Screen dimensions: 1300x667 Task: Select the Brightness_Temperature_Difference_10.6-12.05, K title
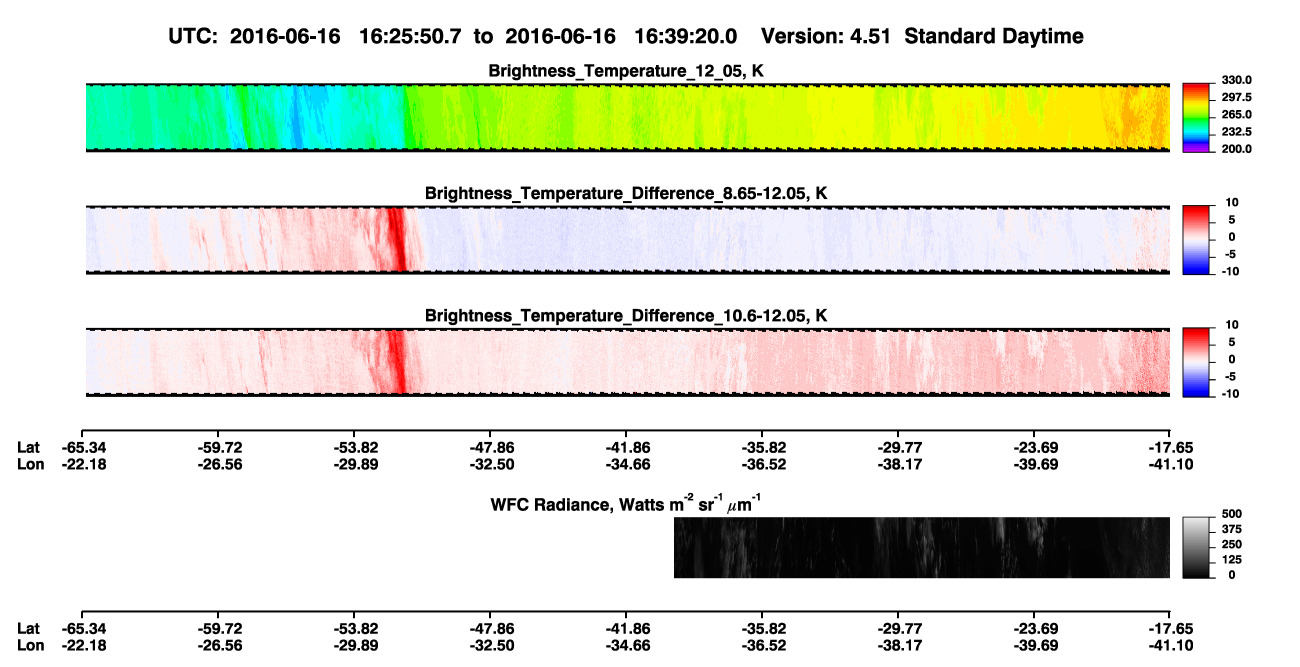tap(626, 315)
